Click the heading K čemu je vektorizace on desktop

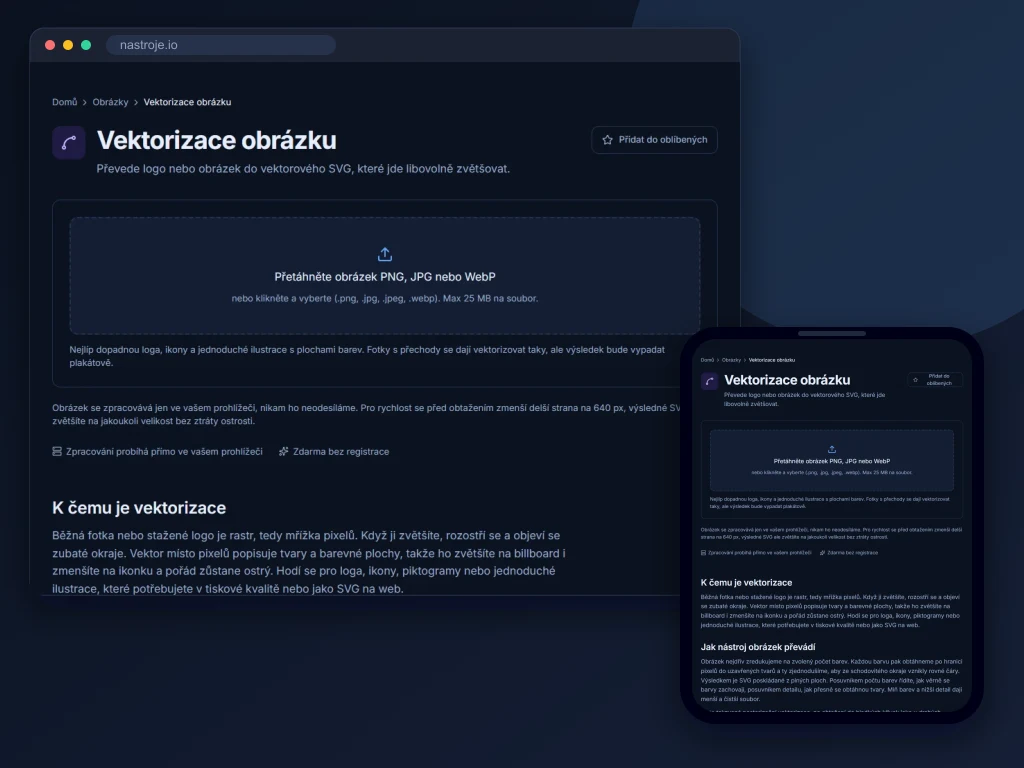pyautogui.click(x=139, y=507)
